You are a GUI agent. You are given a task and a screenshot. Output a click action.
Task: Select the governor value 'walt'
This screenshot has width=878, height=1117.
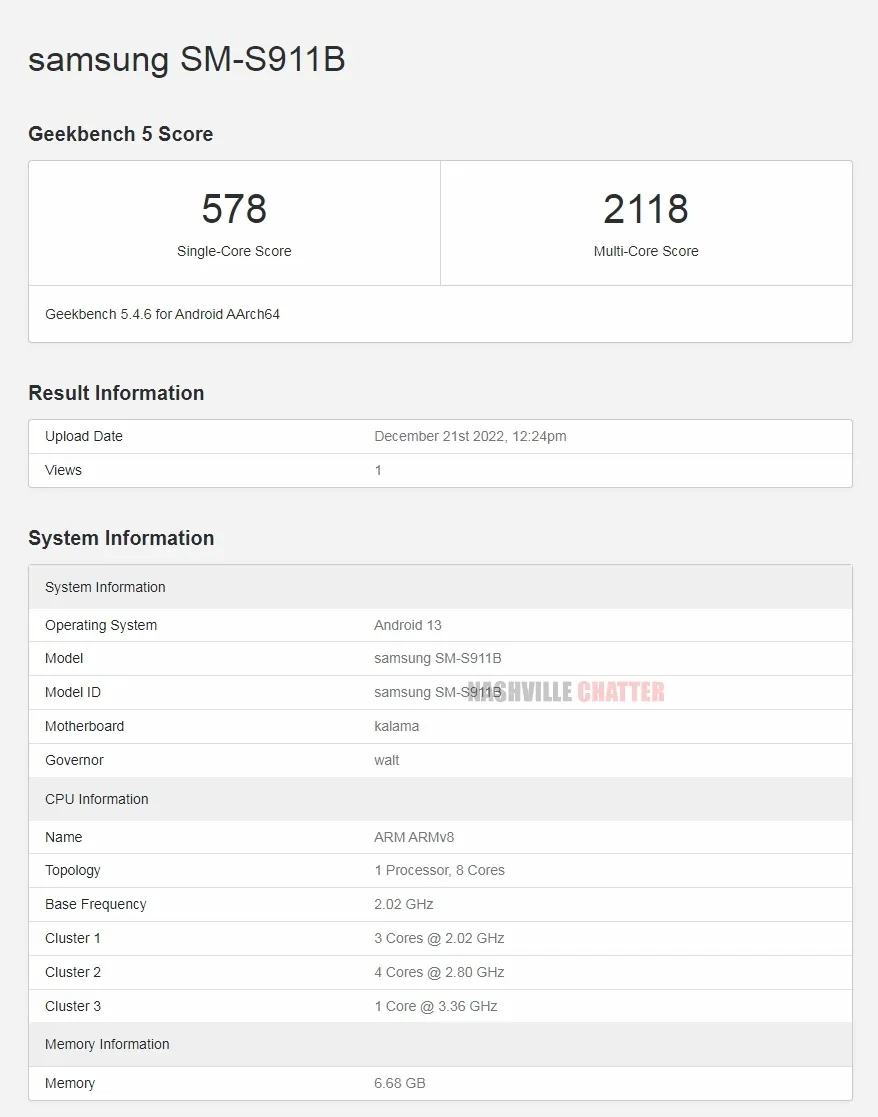(387, 760)
